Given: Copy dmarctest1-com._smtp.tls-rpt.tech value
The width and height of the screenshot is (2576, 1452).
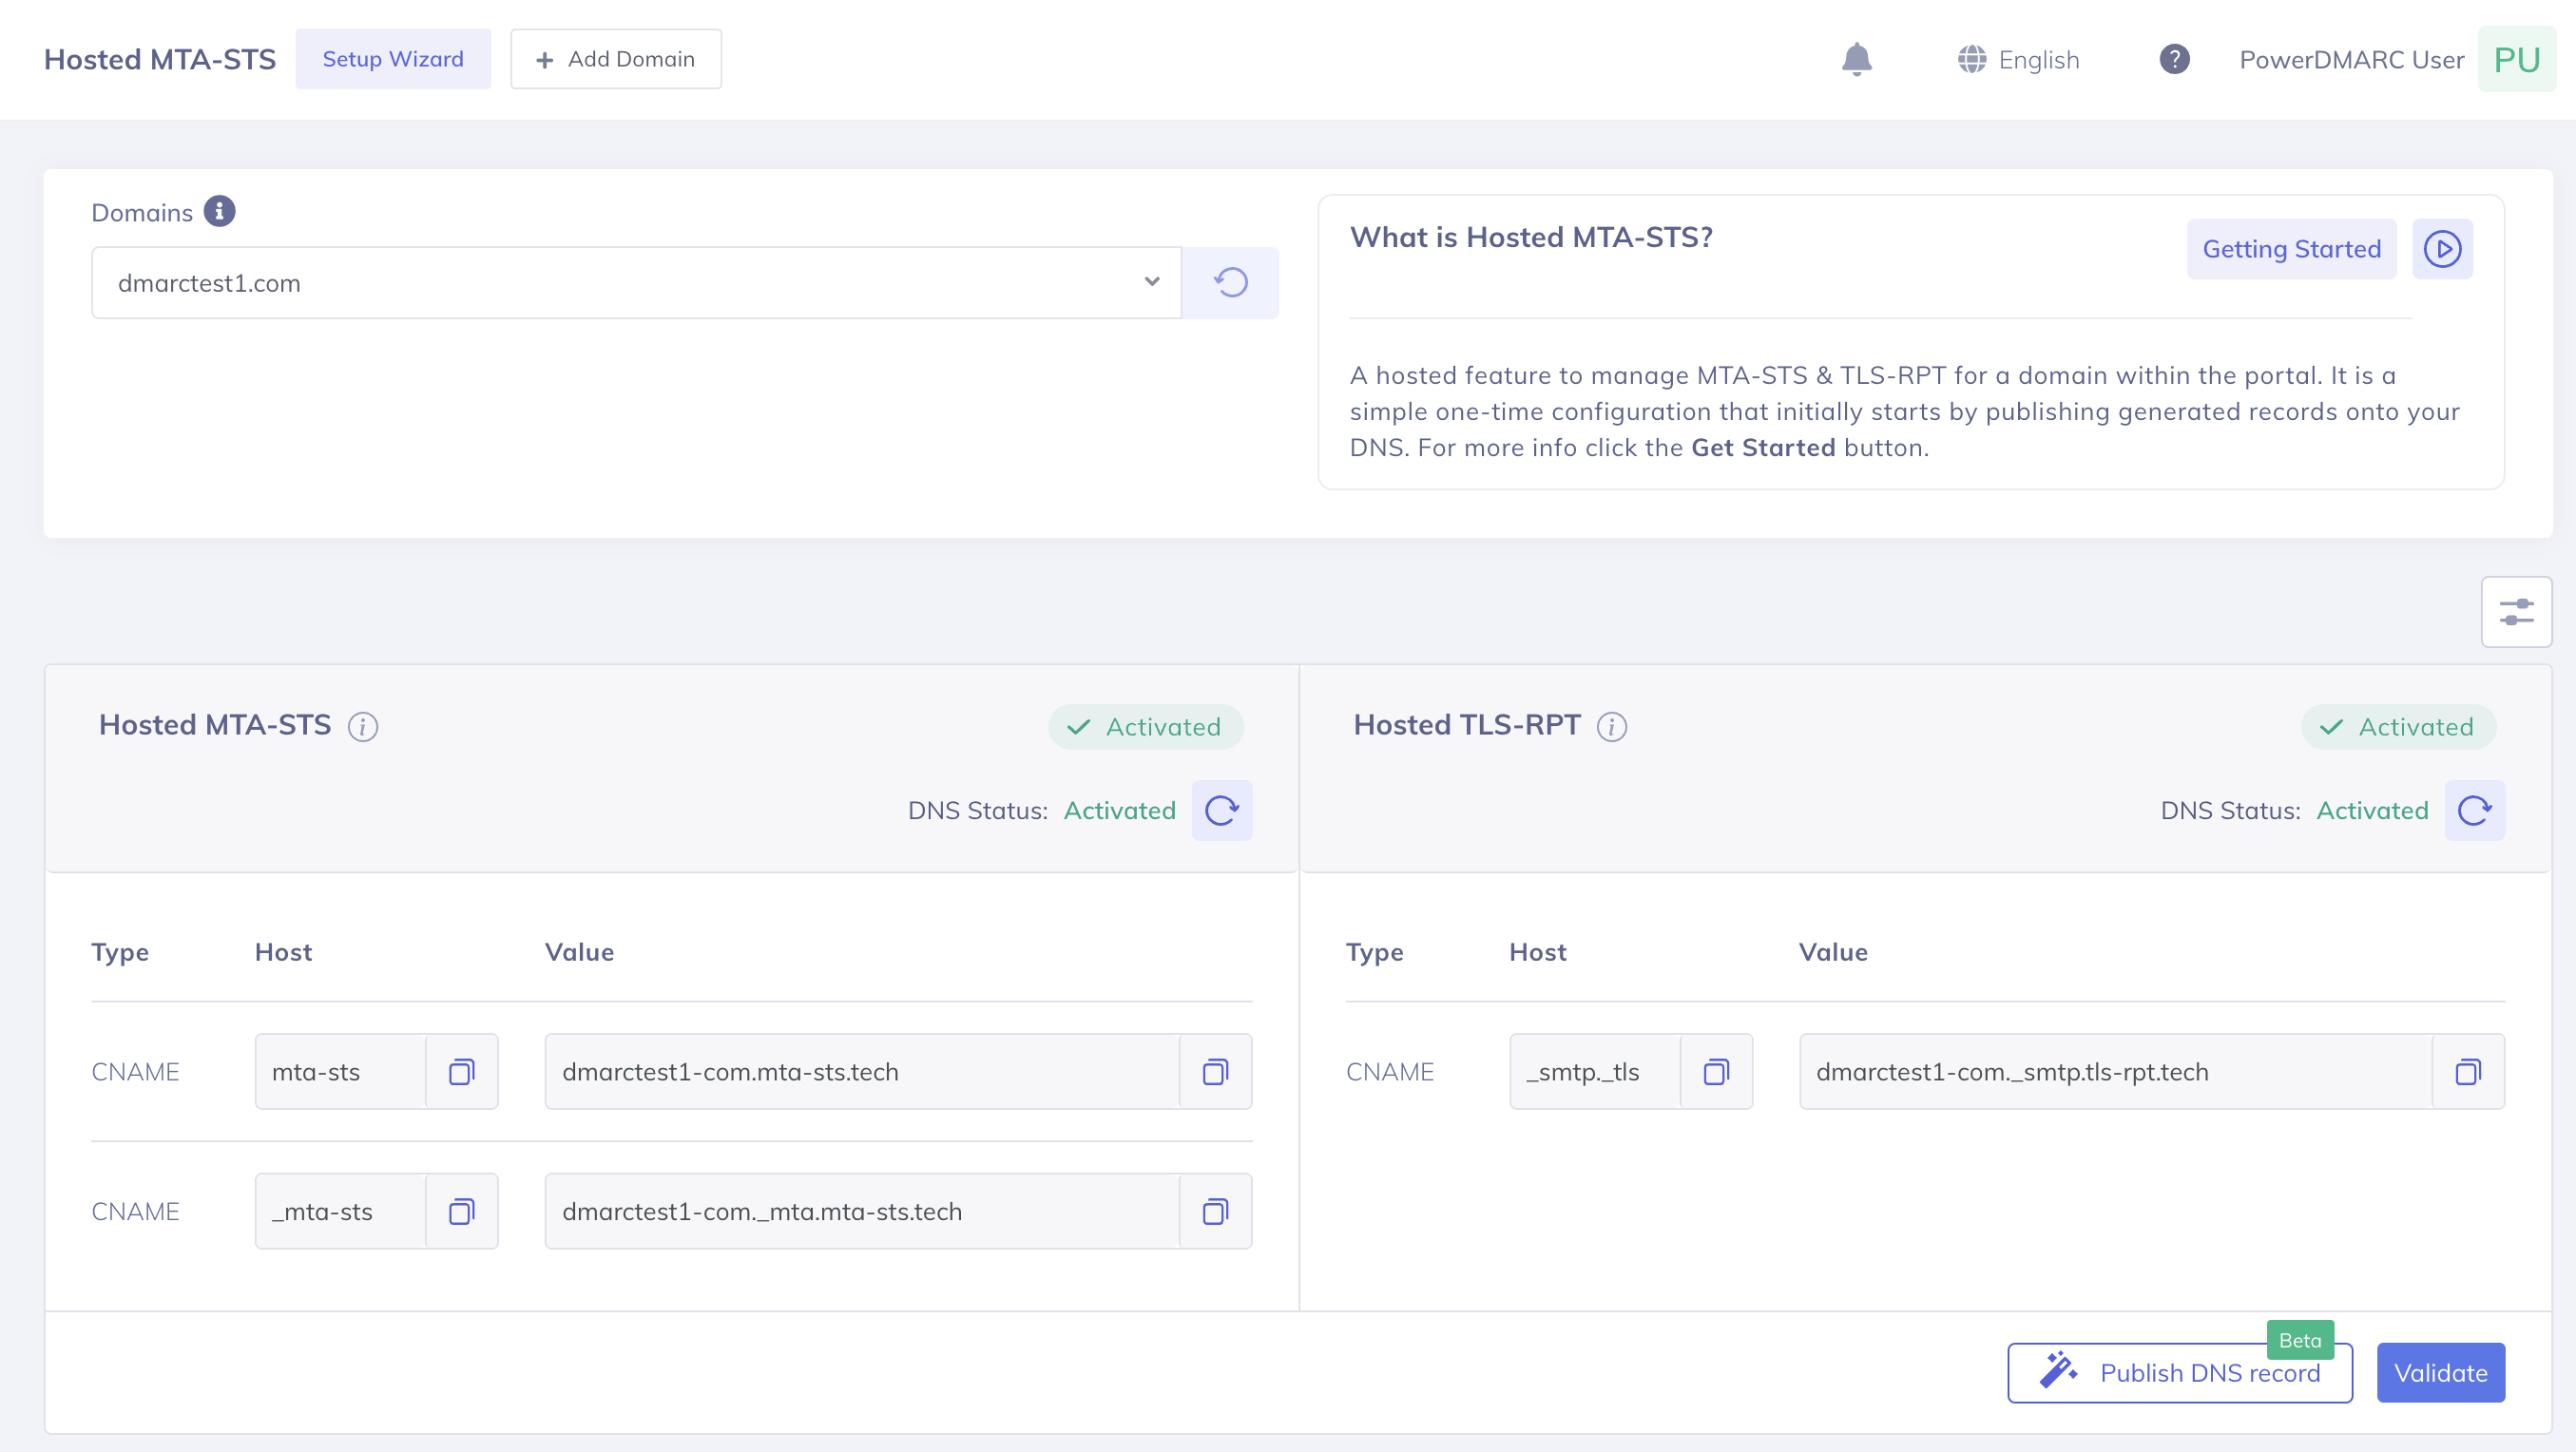Looking at the screenshot, I should click(x=2468, y=1072).
